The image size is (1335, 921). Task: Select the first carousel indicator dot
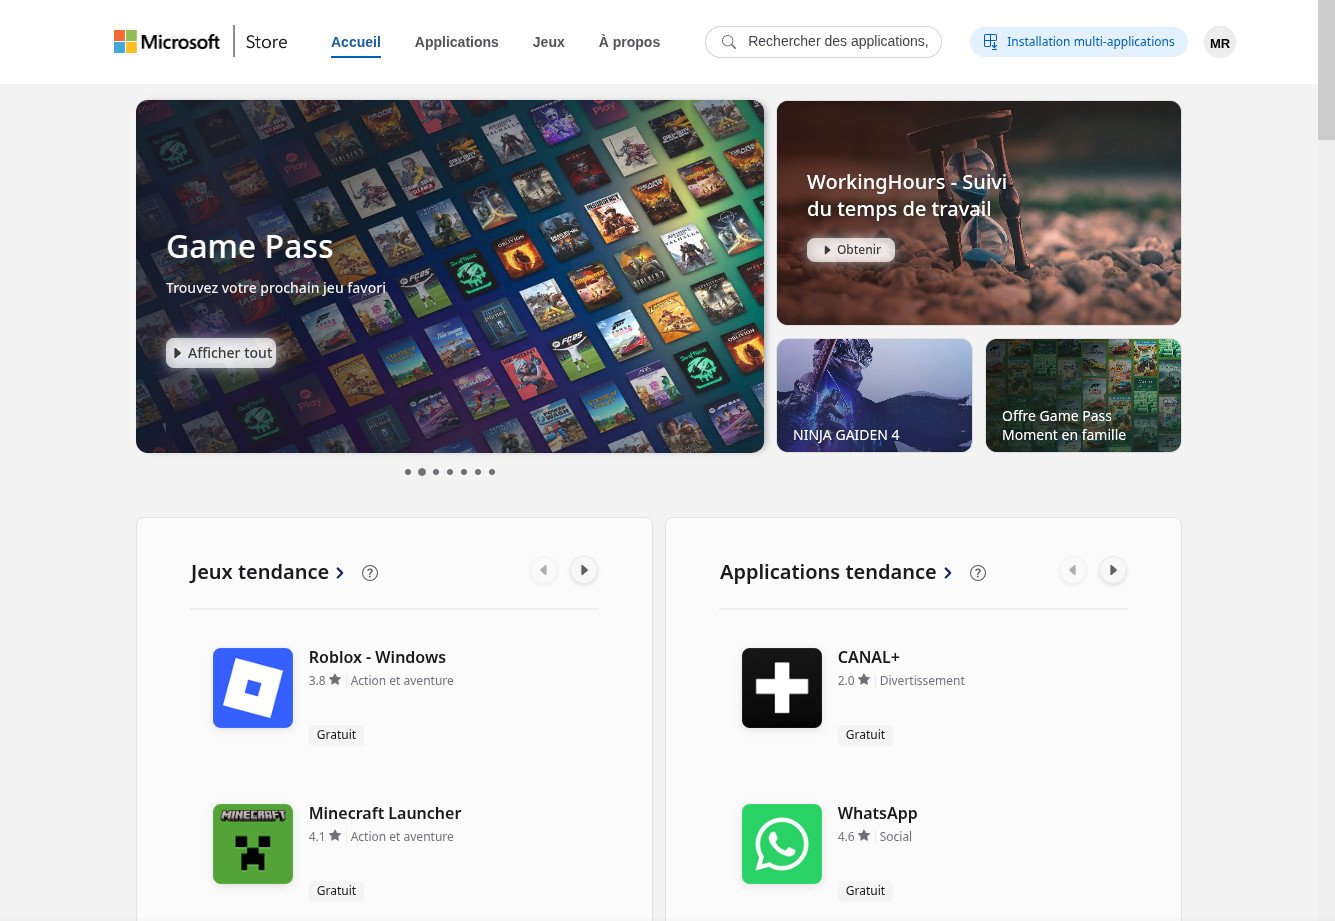click(408, 472)
